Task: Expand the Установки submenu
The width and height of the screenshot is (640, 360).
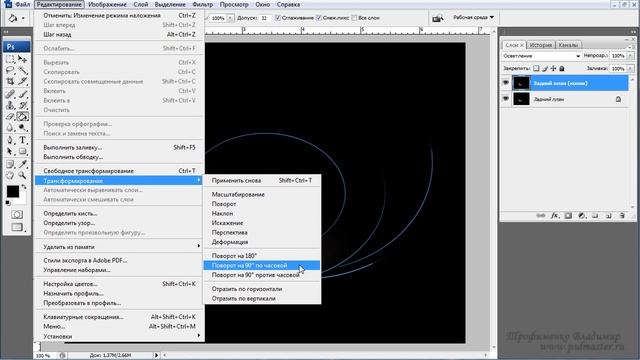Action: tap(119, 336)
